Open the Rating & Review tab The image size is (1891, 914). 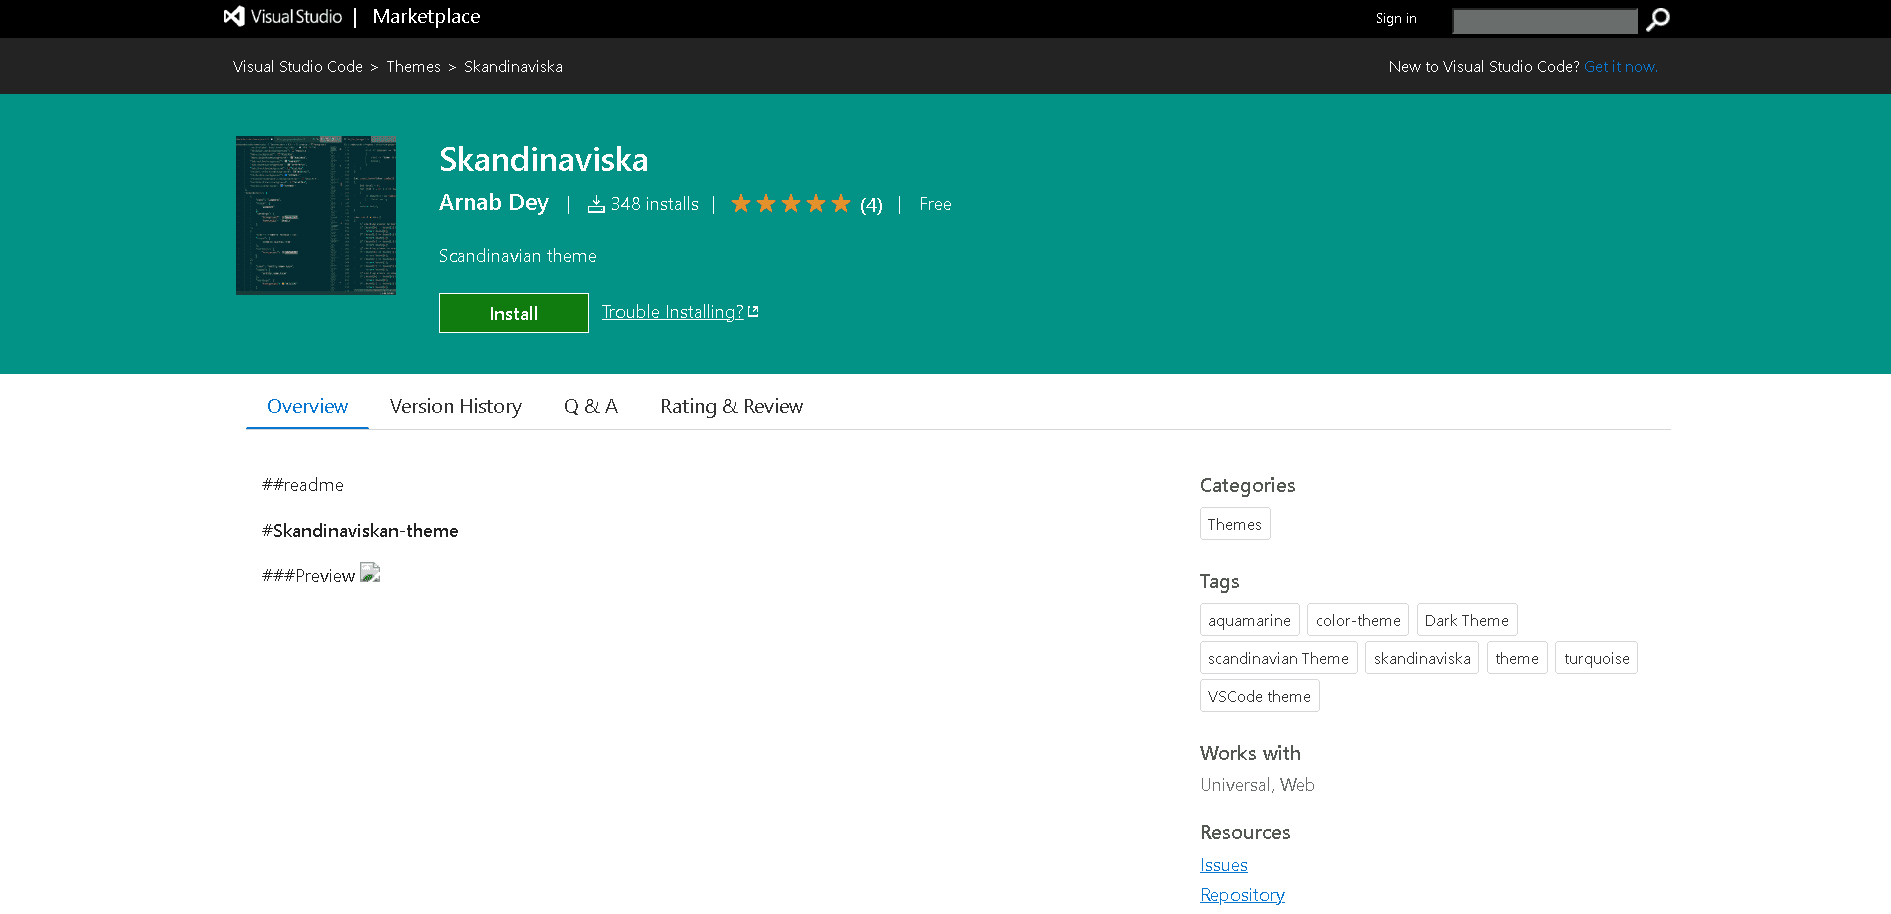click(731, 406)
